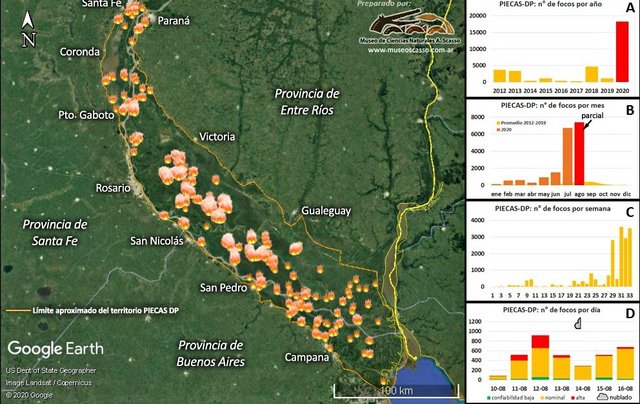Click the 100 km scale bar
Viewport: 640px width, 404px height.
[396, 391]
